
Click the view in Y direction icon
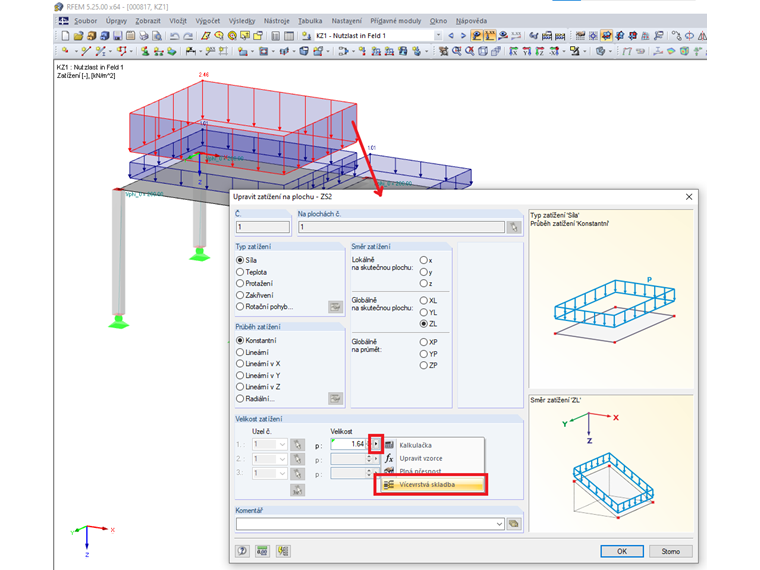[x=527, y=50]
